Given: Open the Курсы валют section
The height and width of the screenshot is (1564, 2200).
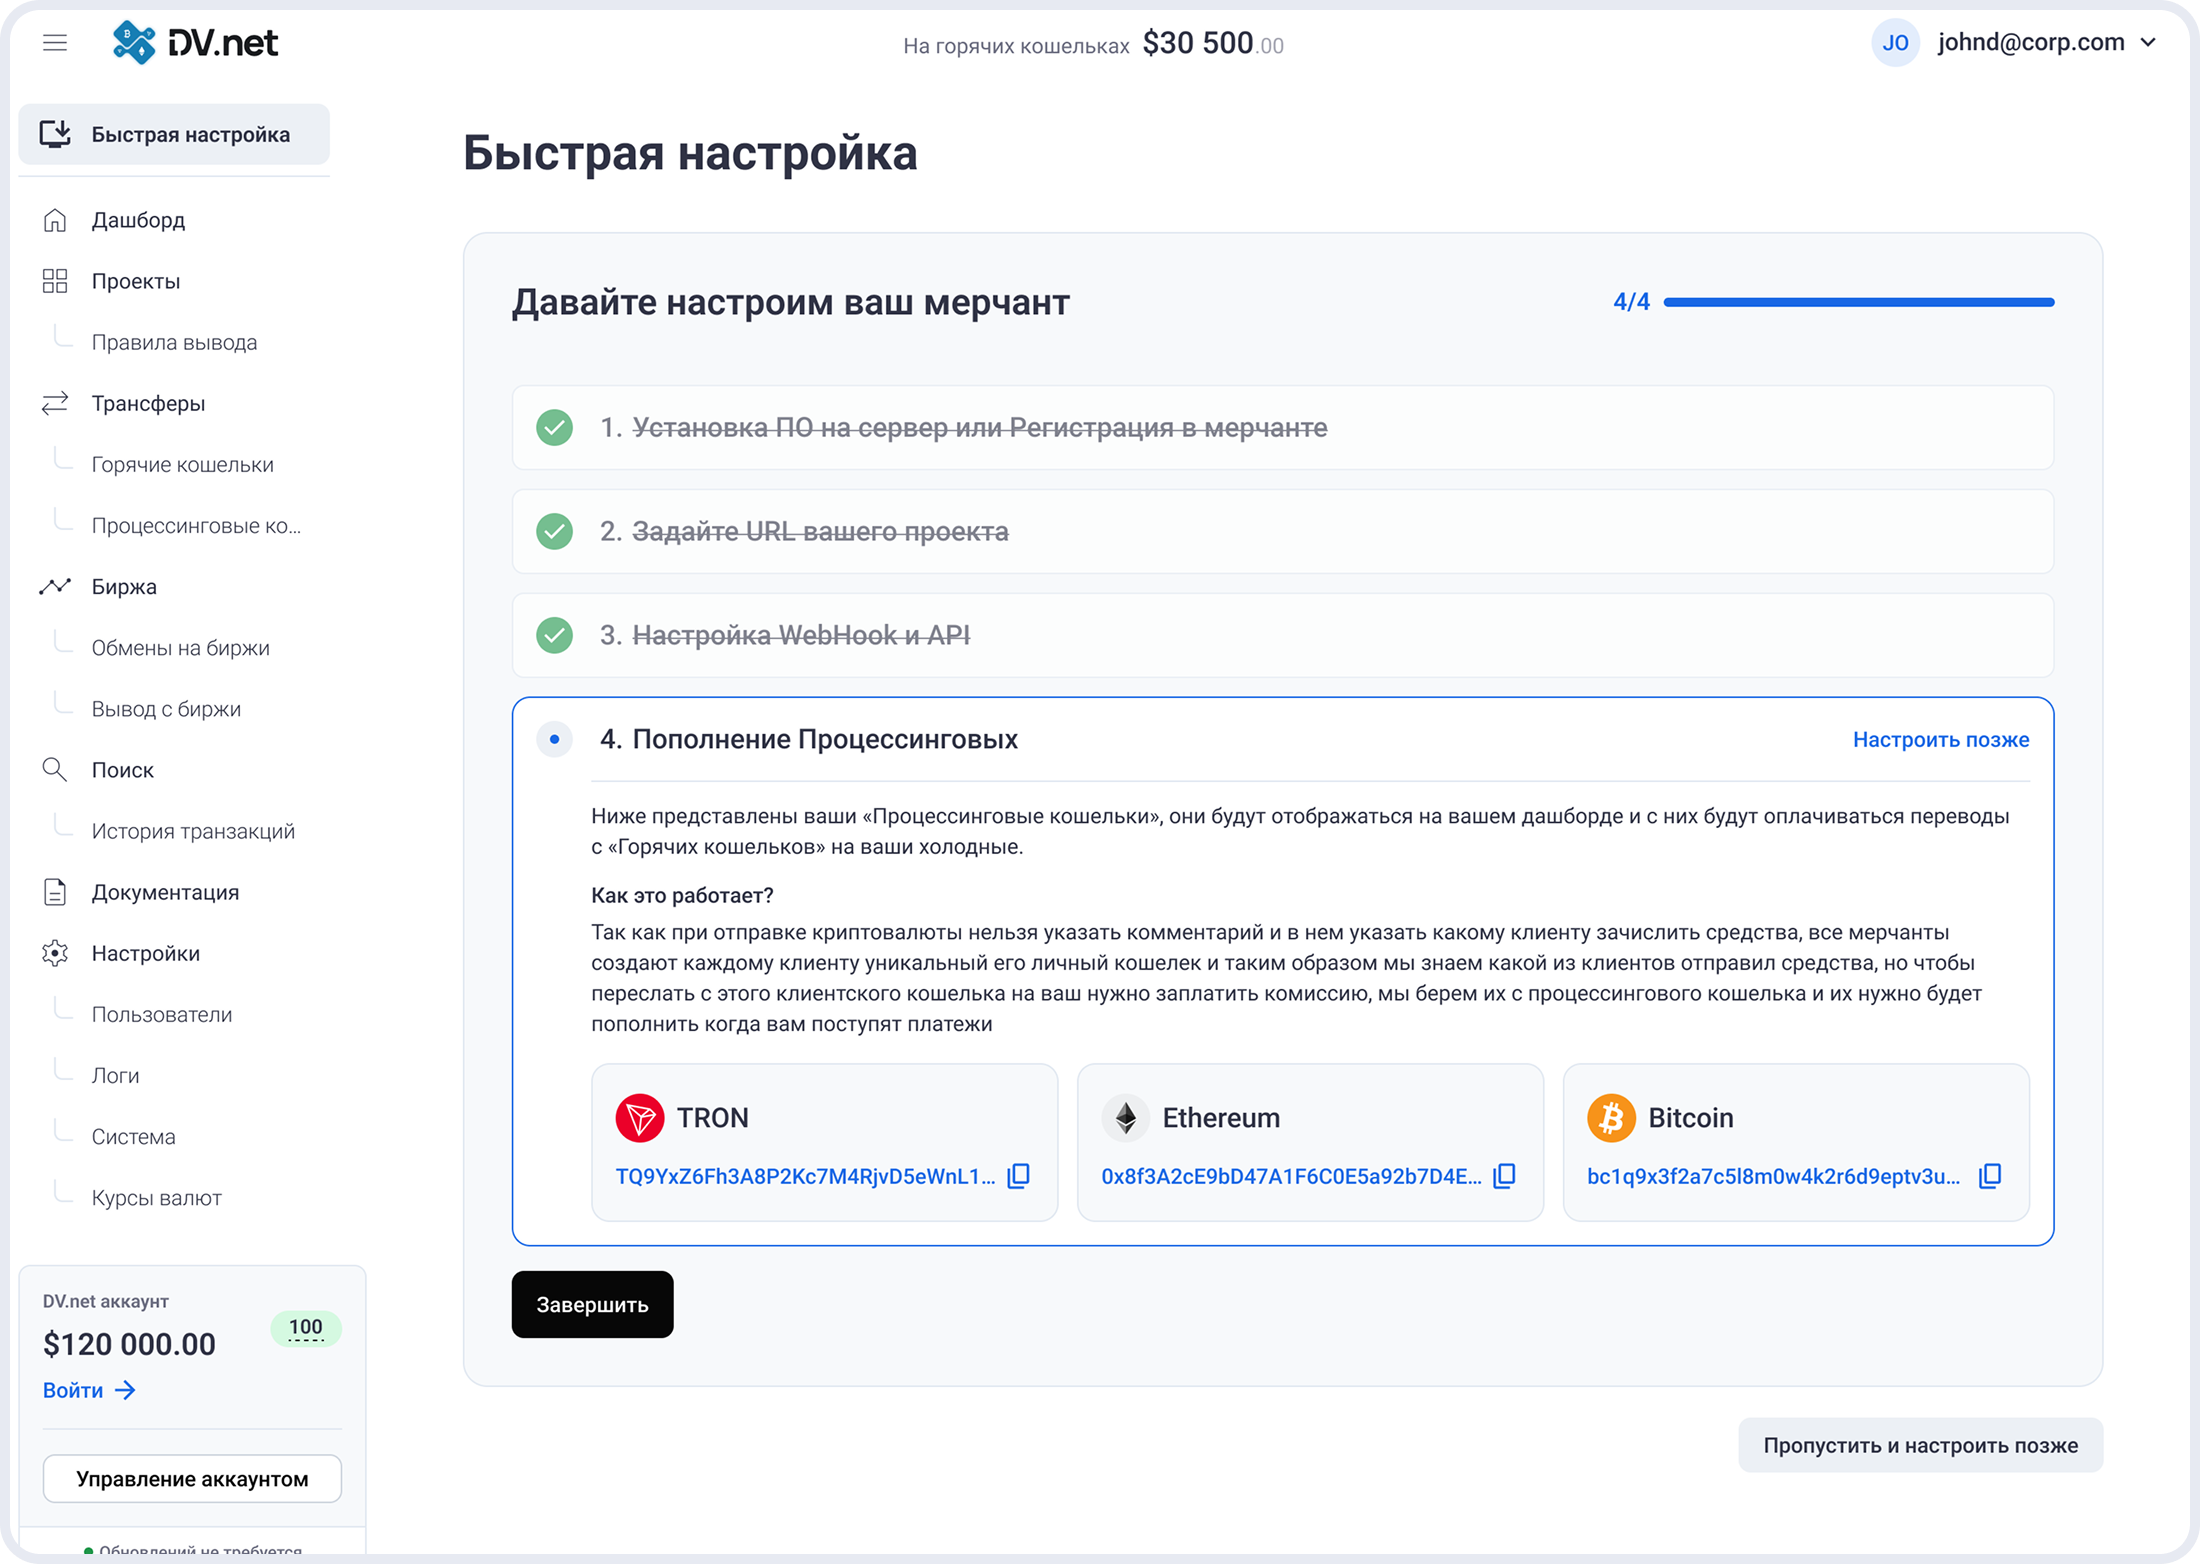Looking at the screenshot, I should click(x=156, y=1197).
